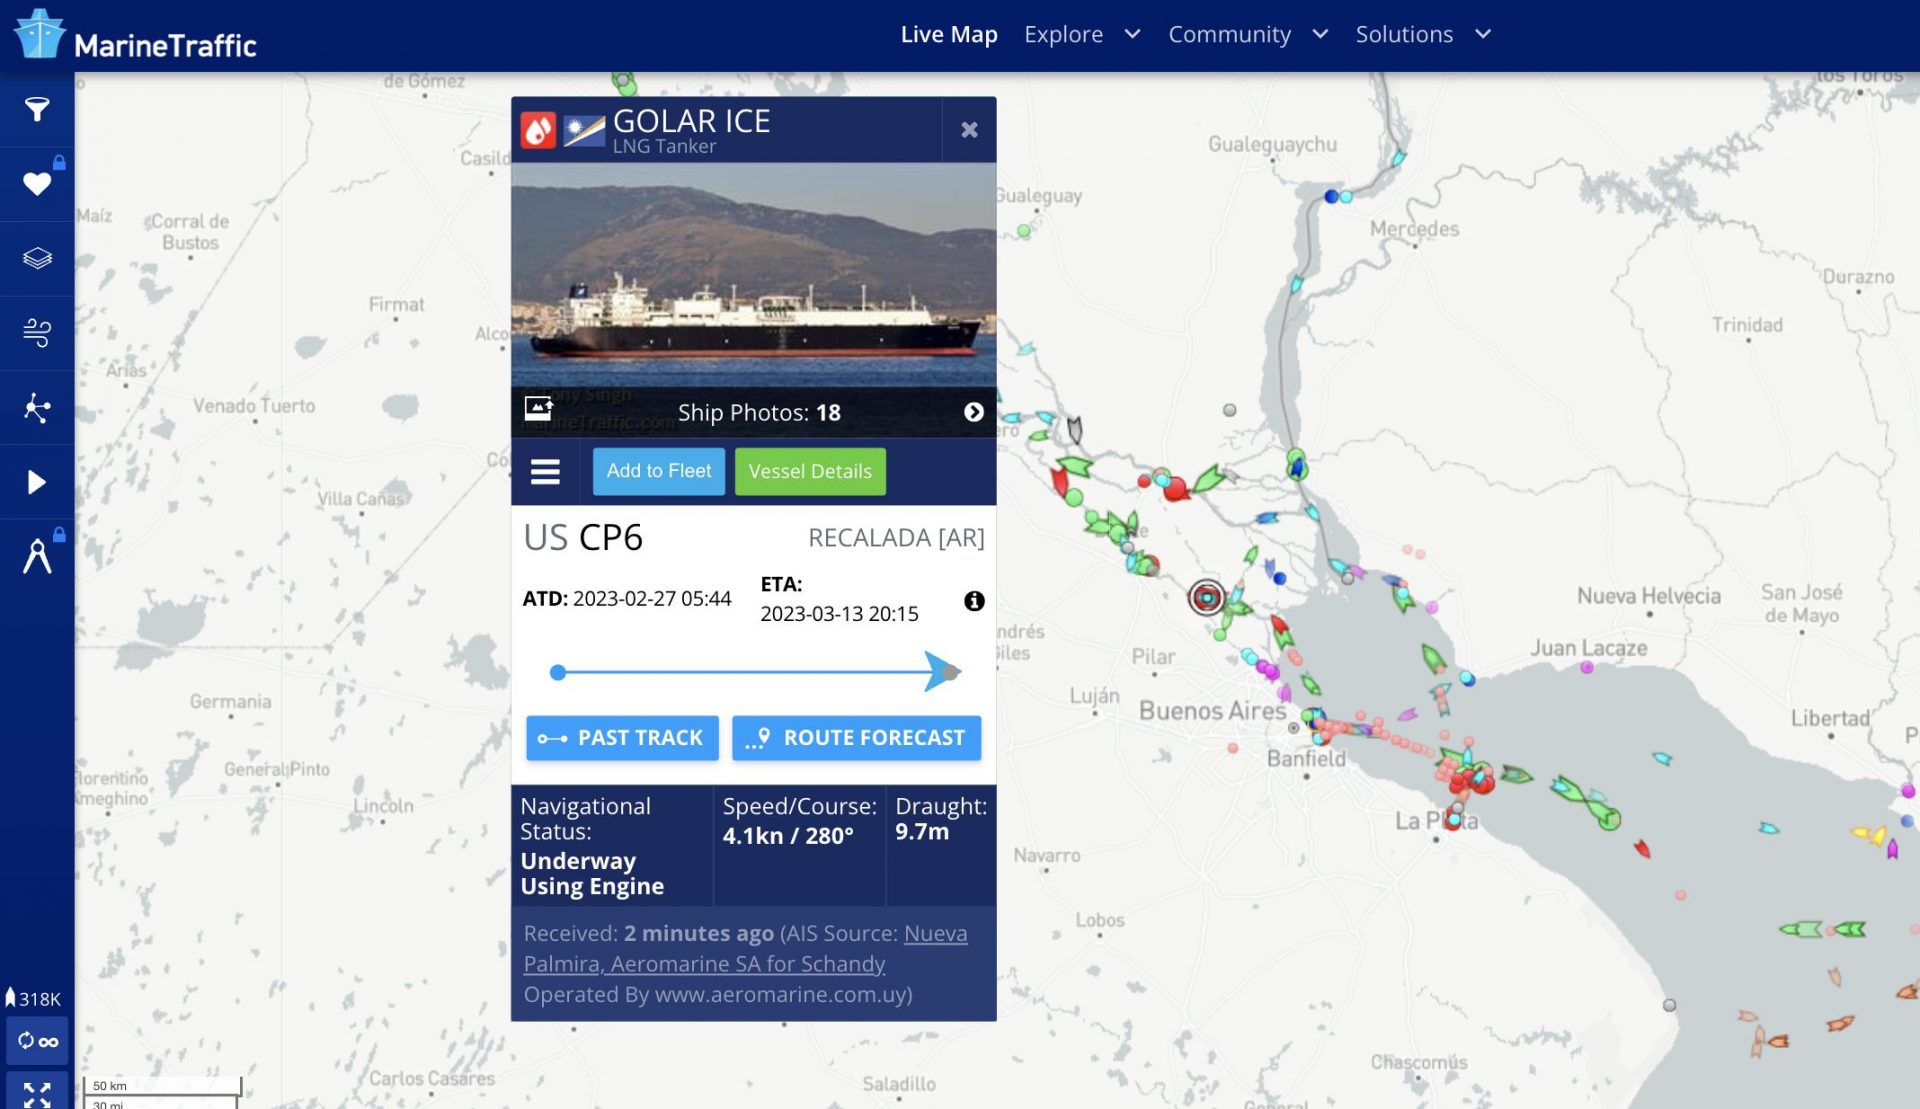Select the distance measuring compass tool
This screenshot has height=1109, width=1920.
coord(37,556)
